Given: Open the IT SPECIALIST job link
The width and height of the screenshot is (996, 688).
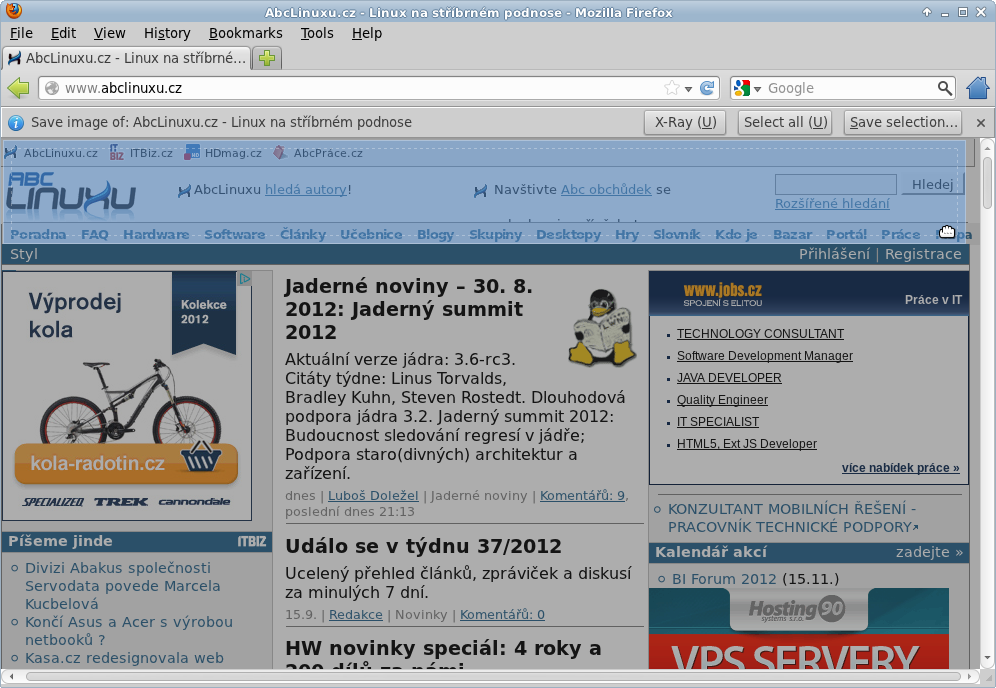Looking at the screenshot, I should point(718,422).
